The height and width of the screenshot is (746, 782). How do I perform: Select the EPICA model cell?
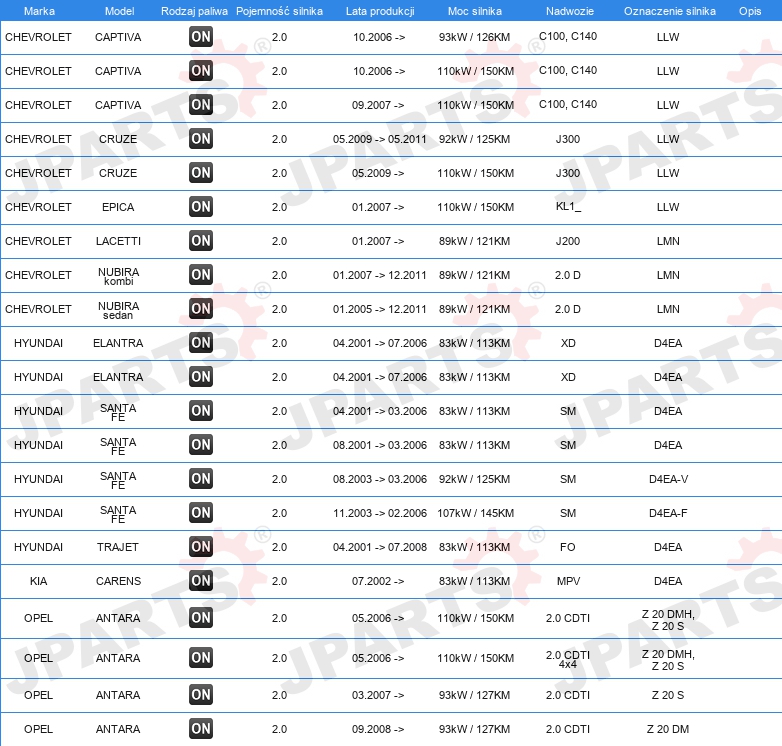click(118, 207)
